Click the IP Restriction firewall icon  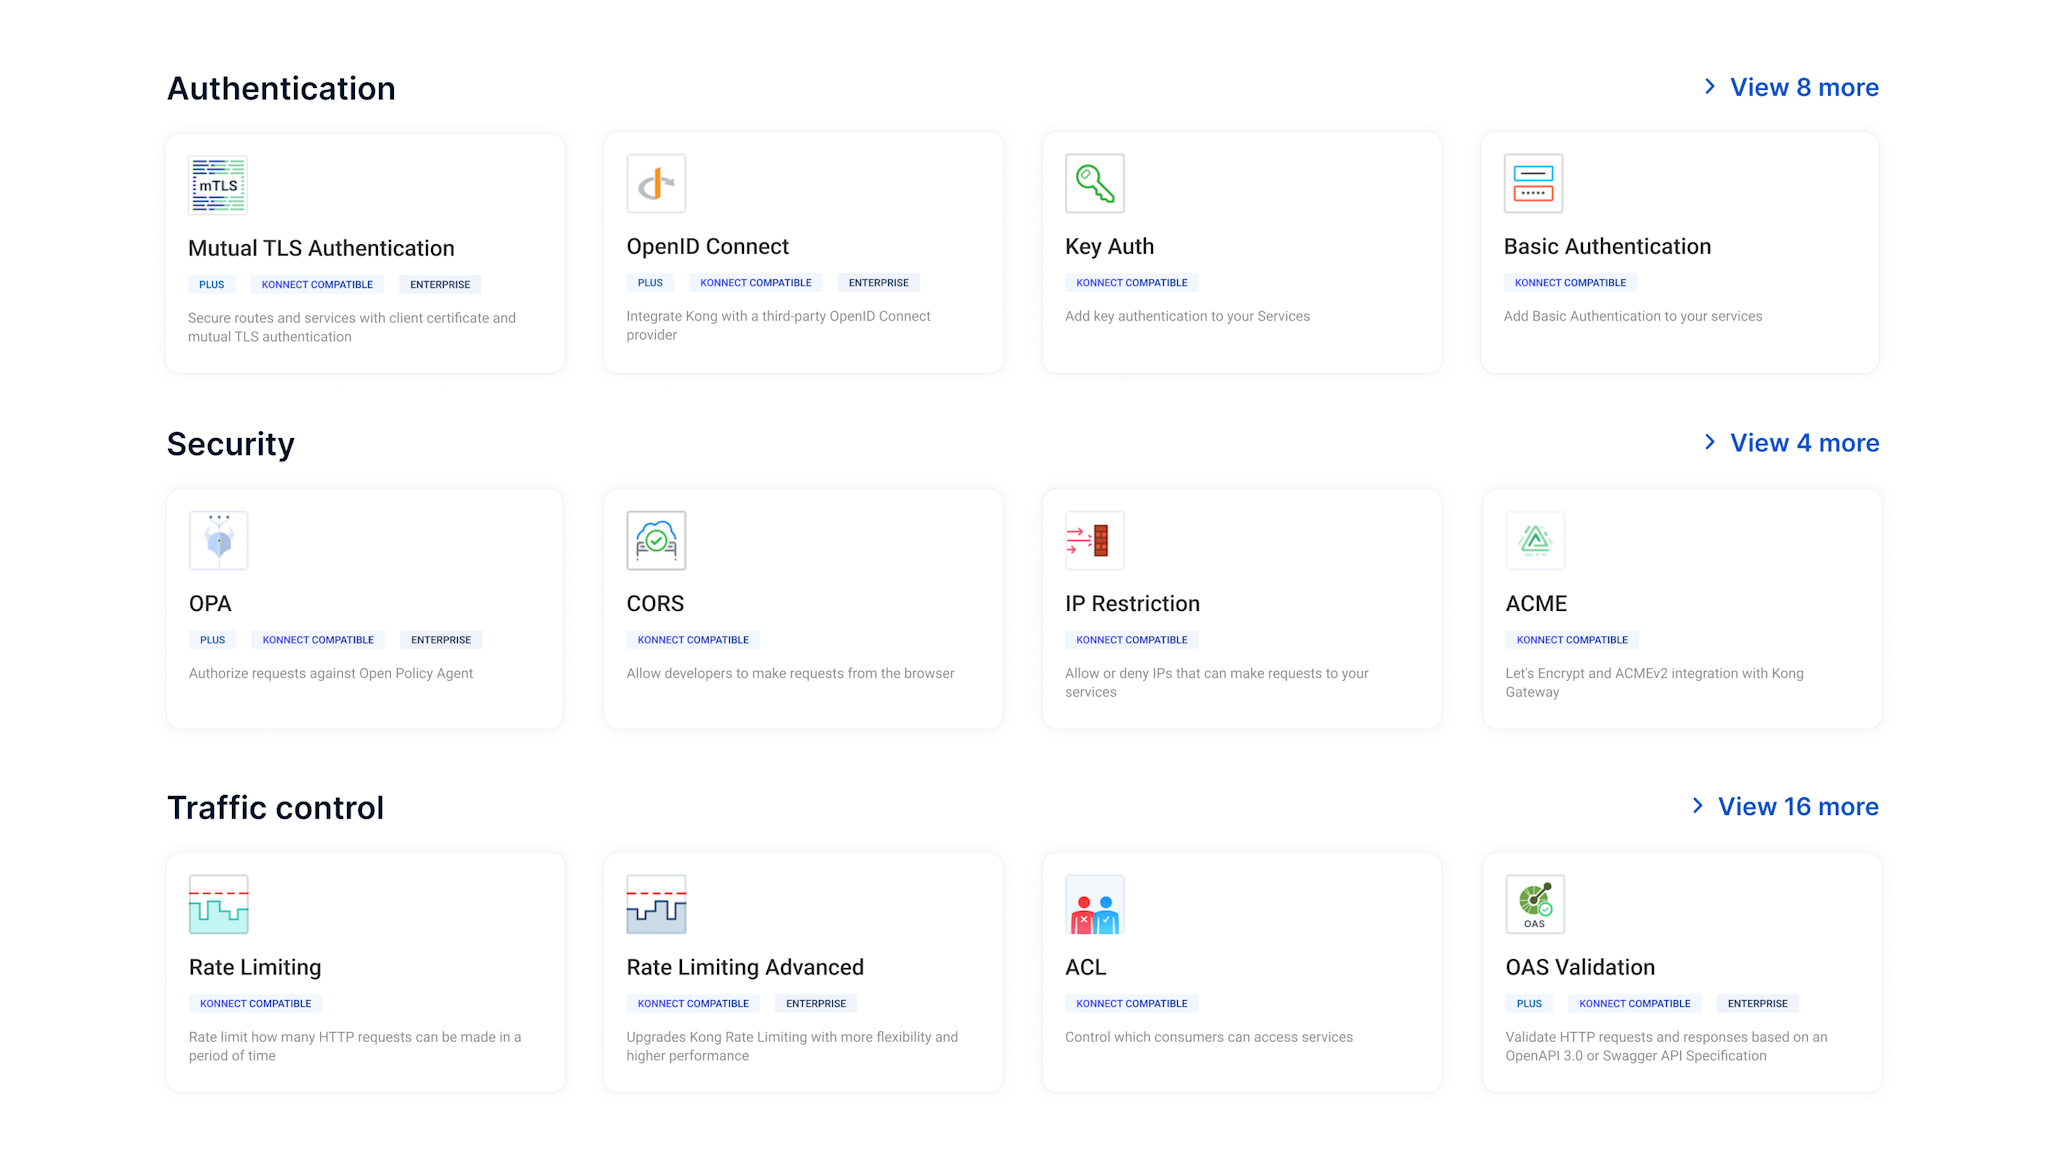click(x=1094, y=540)
